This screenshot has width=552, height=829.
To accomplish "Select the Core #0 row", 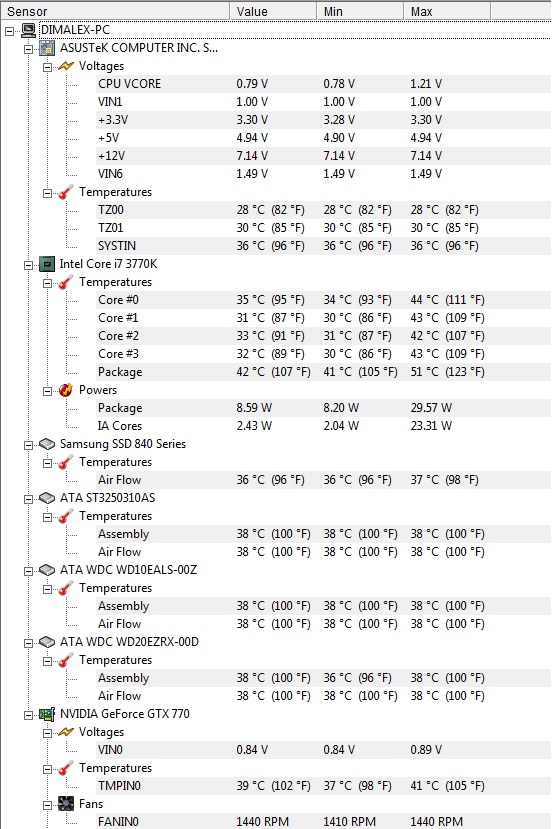I will pos(323,300).
